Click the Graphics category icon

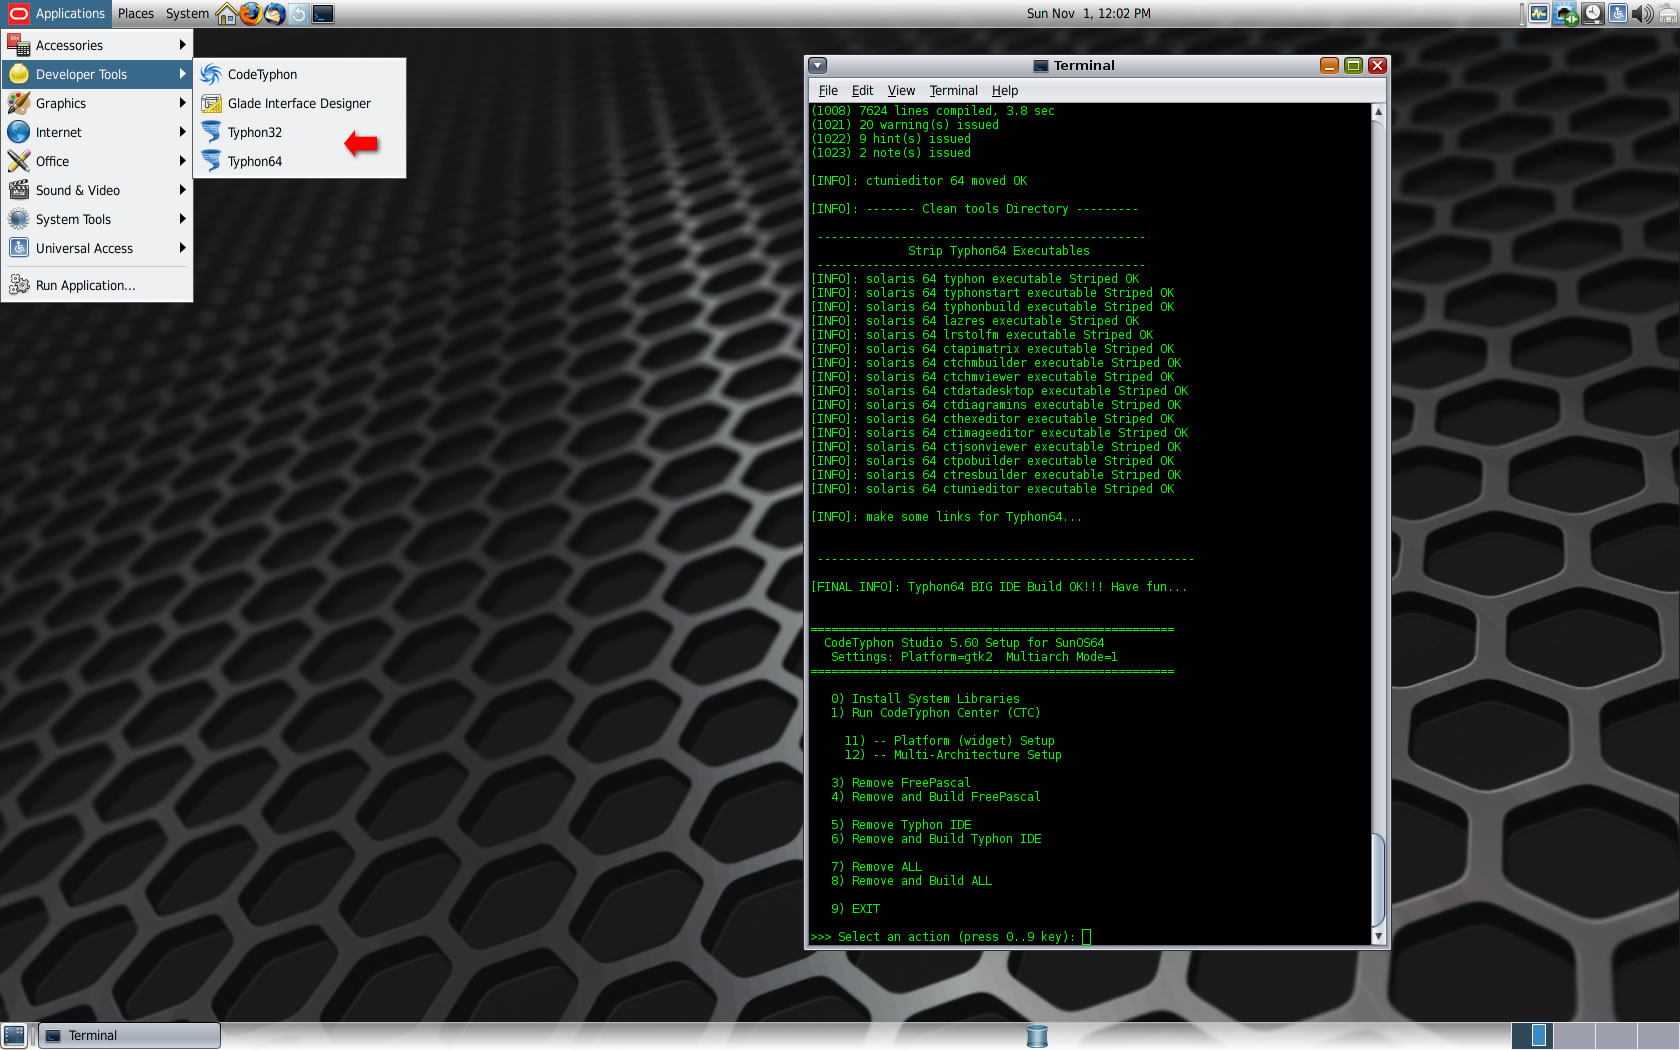(18, 103)
